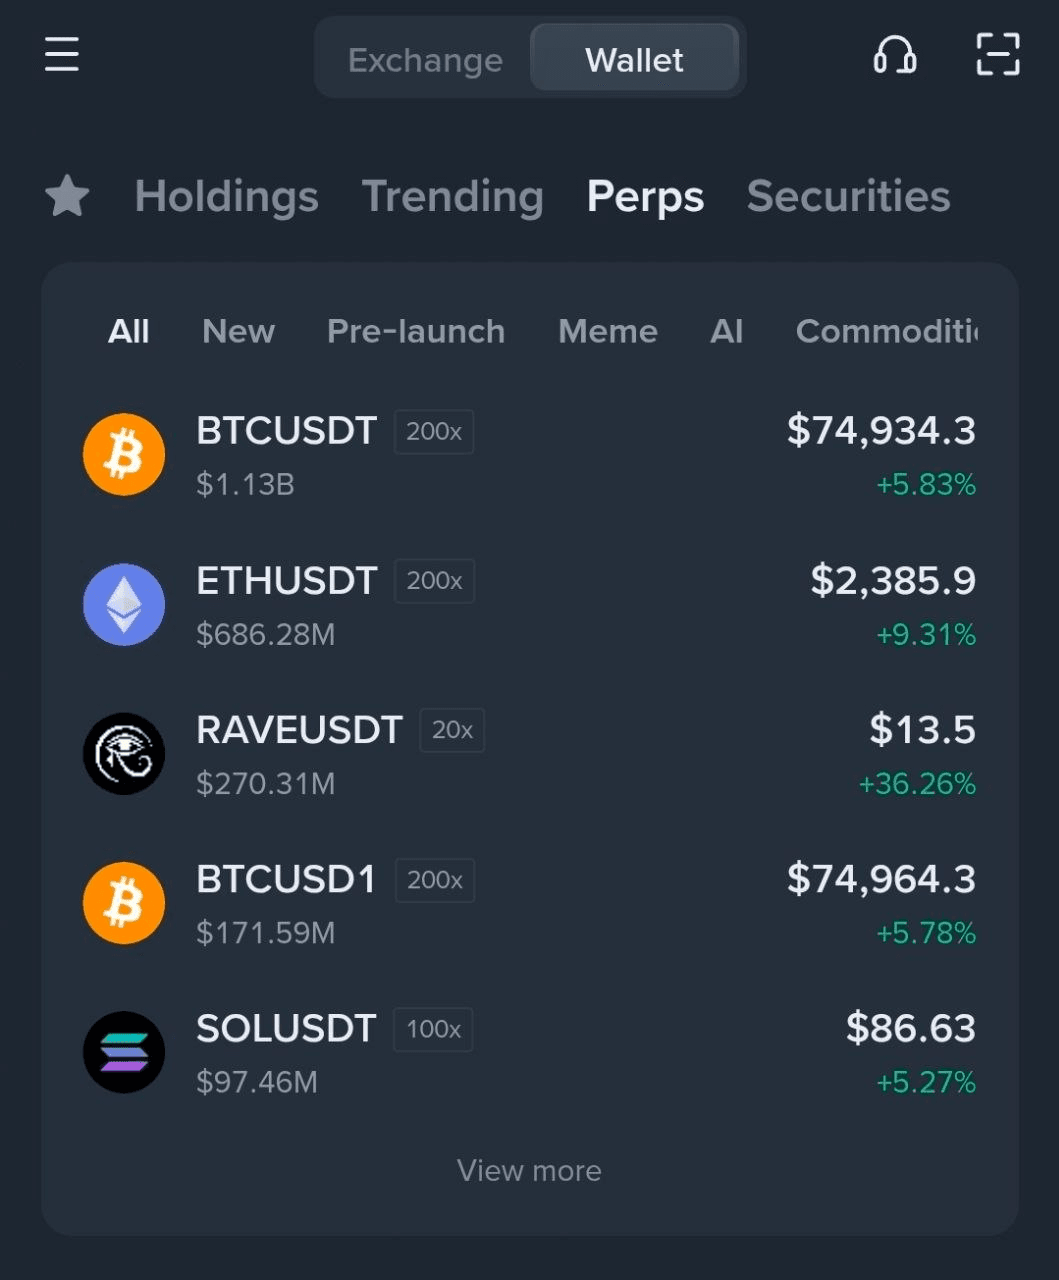Screen dimensions: 1059x1280
Task: Tap the RAVE eye logo icon
Action: point(124,753)
